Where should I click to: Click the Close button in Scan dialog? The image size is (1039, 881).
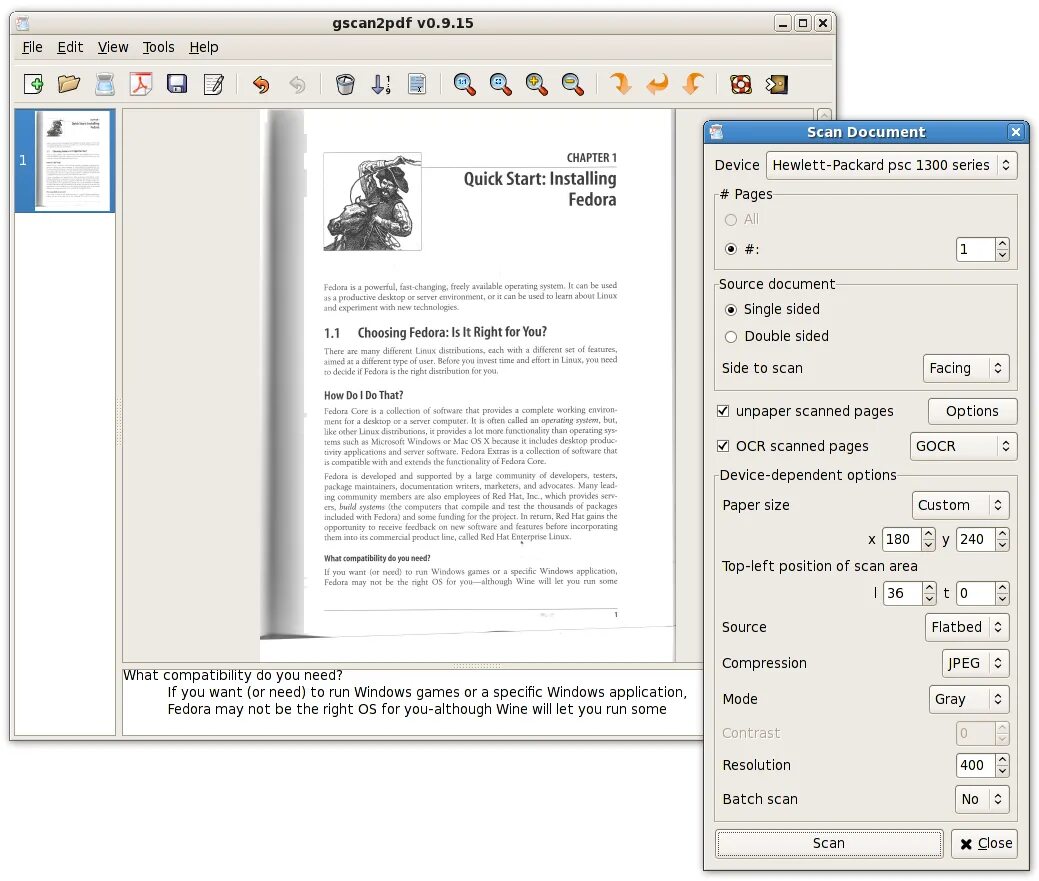point(986,843)
